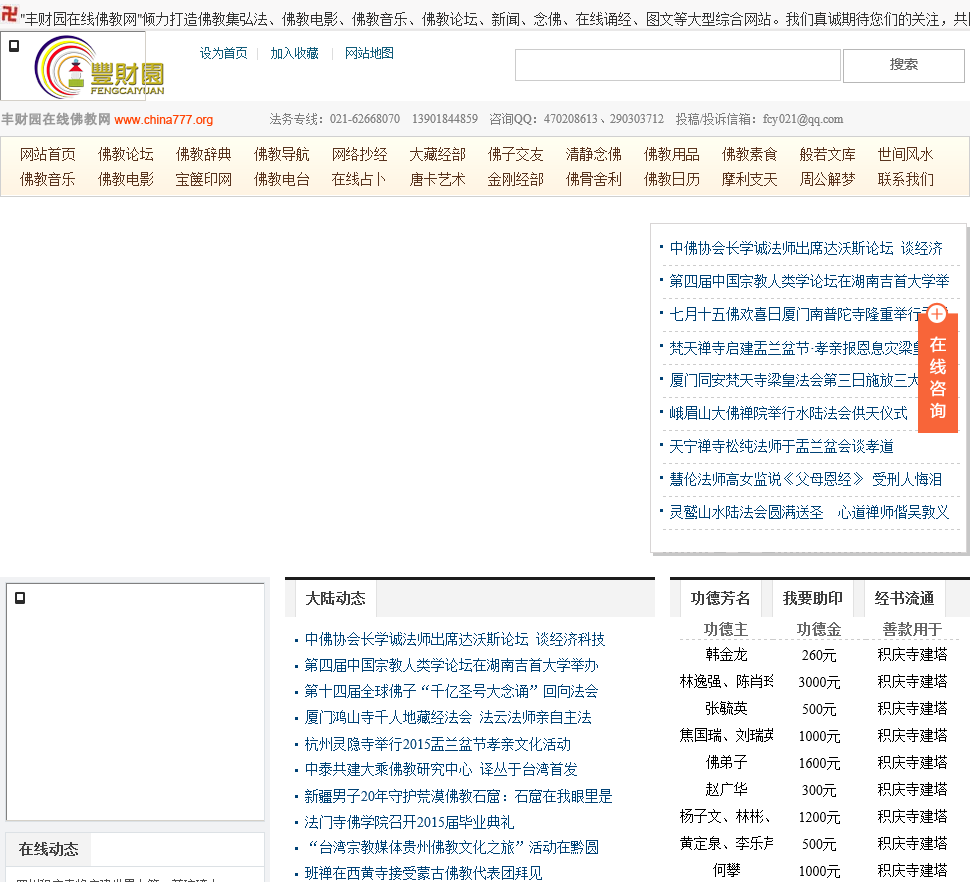Image resolution: width=970 pixels, height=882 pixels.
Task: Open www.china777.org link
Action: (x=163, y=119)
